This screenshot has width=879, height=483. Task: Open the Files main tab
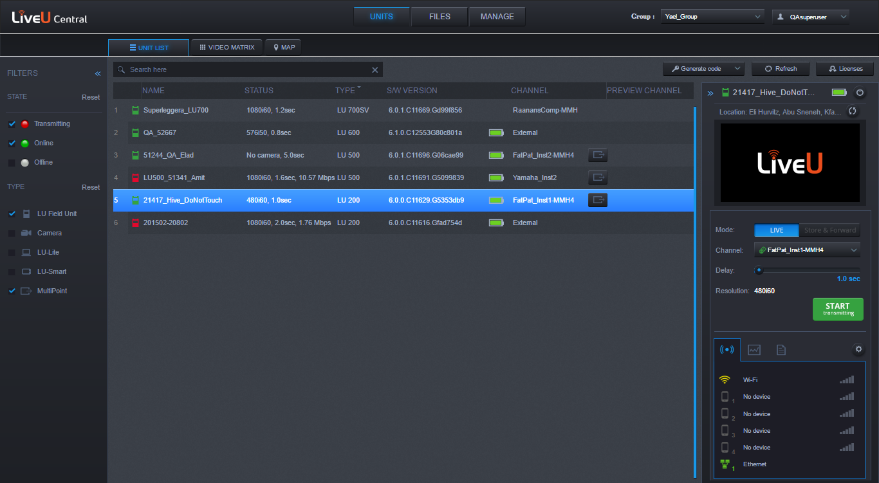[x=440, y=17]
